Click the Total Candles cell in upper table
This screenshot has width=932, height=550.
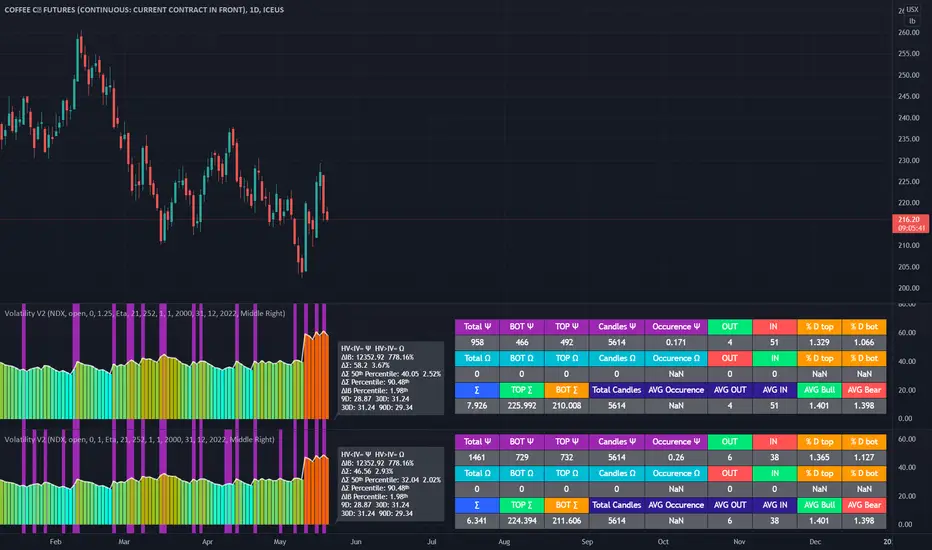point(616,390)
